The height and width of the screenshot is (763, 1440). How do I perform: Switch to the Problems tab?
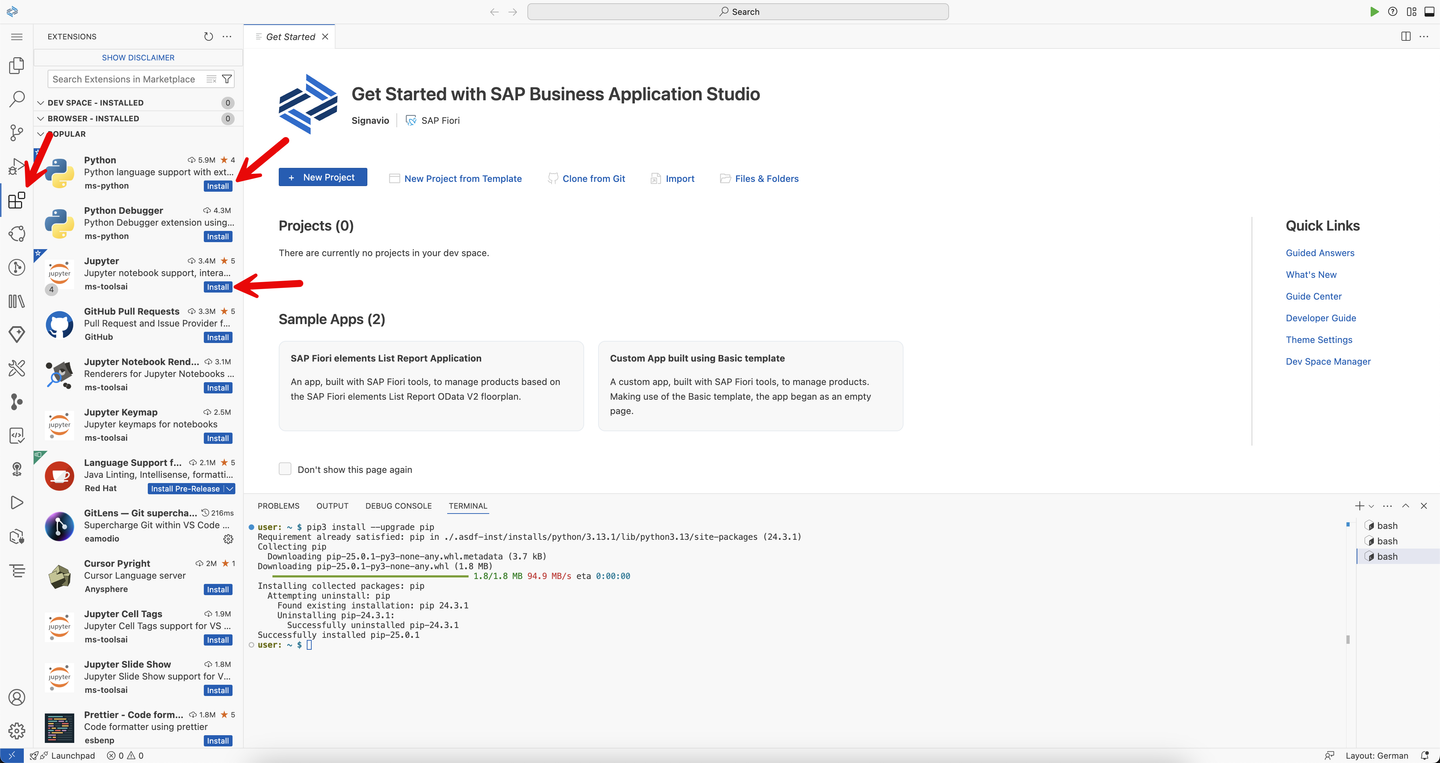click(x=278, y=506)
